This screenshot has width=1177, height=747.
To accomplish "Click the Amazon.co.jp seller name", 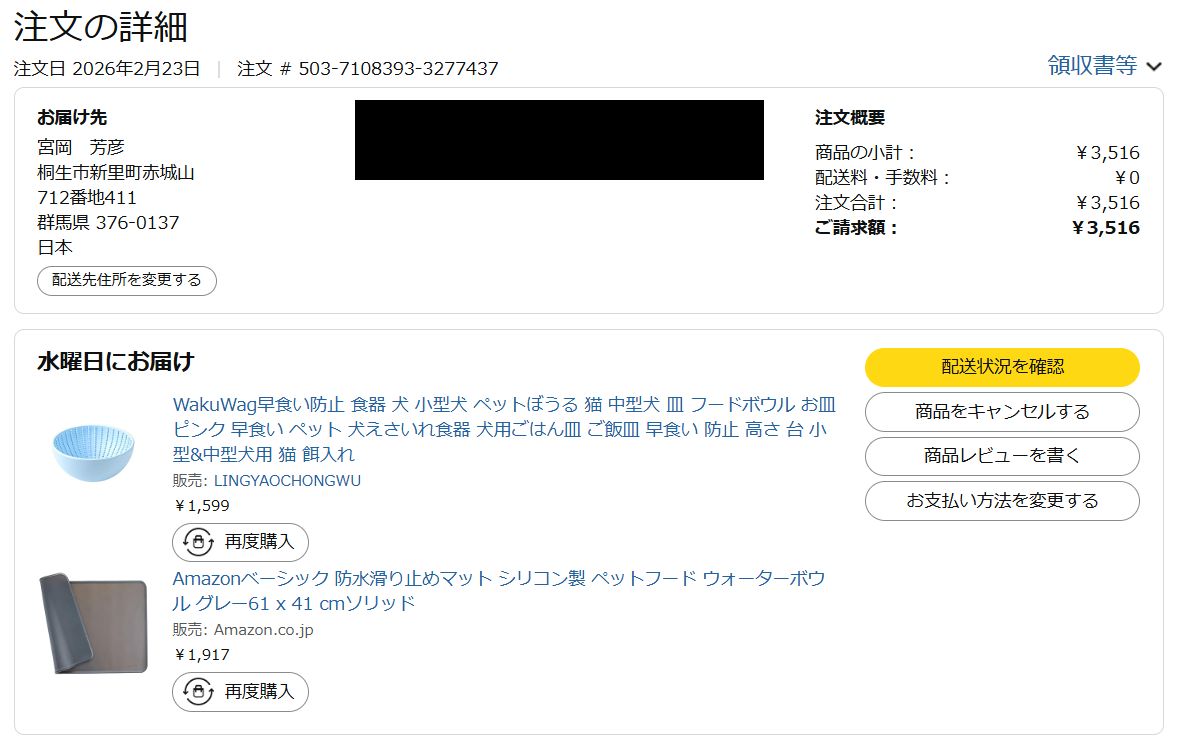I will [x=263, y=630].
